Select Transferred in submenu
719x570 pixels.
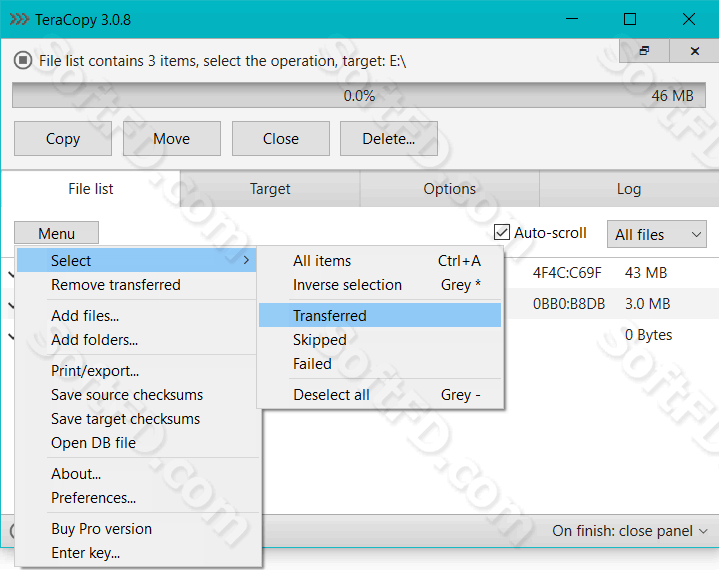[x=380, y=315]
